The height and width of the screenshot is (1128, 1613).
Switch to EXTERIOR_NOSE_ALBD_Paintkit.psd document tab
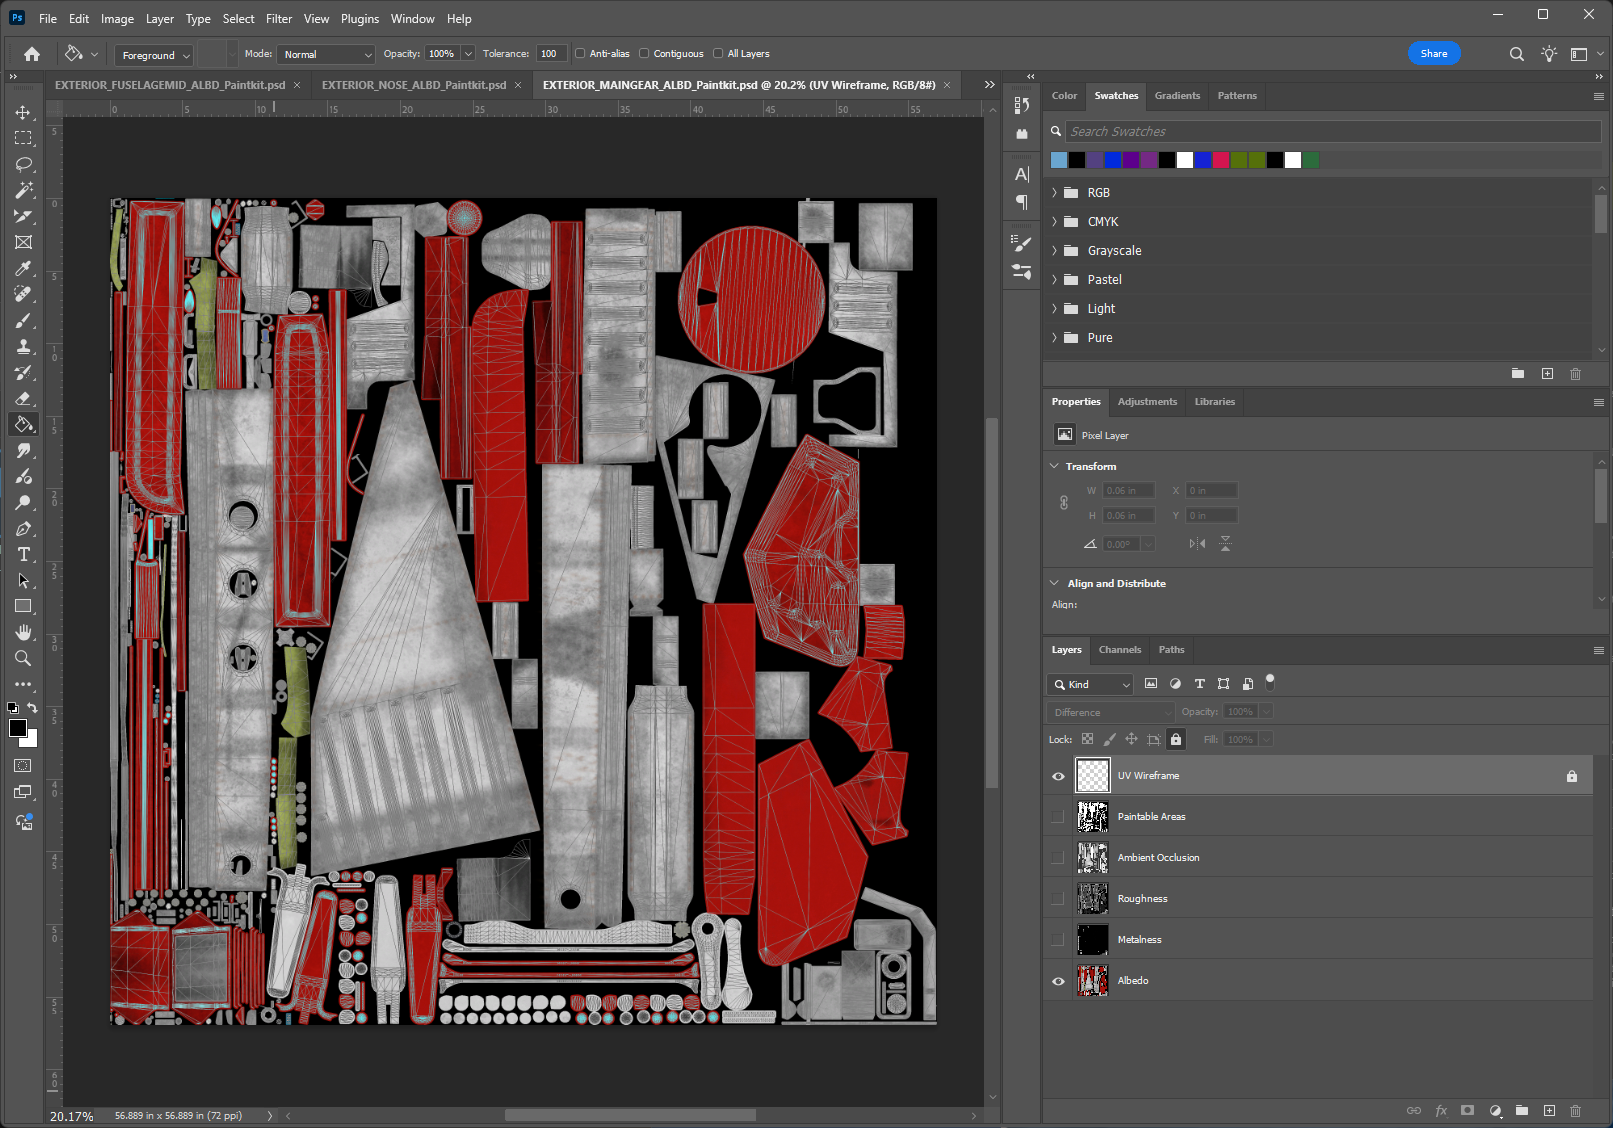pyautogui.click(x=414, y=85)
